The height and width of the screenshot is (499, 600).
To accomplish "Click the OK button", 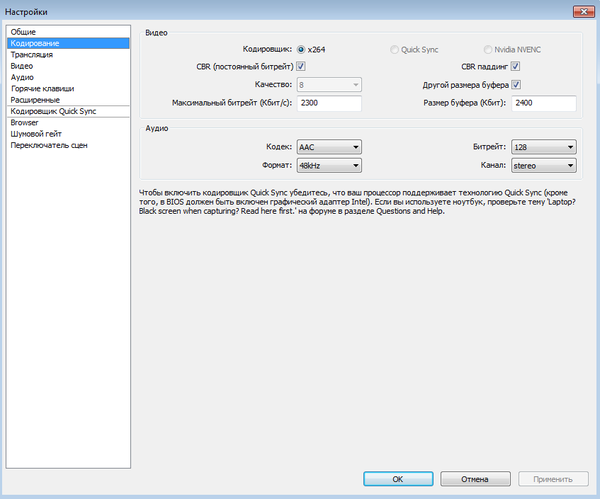I will click(398, 479).
